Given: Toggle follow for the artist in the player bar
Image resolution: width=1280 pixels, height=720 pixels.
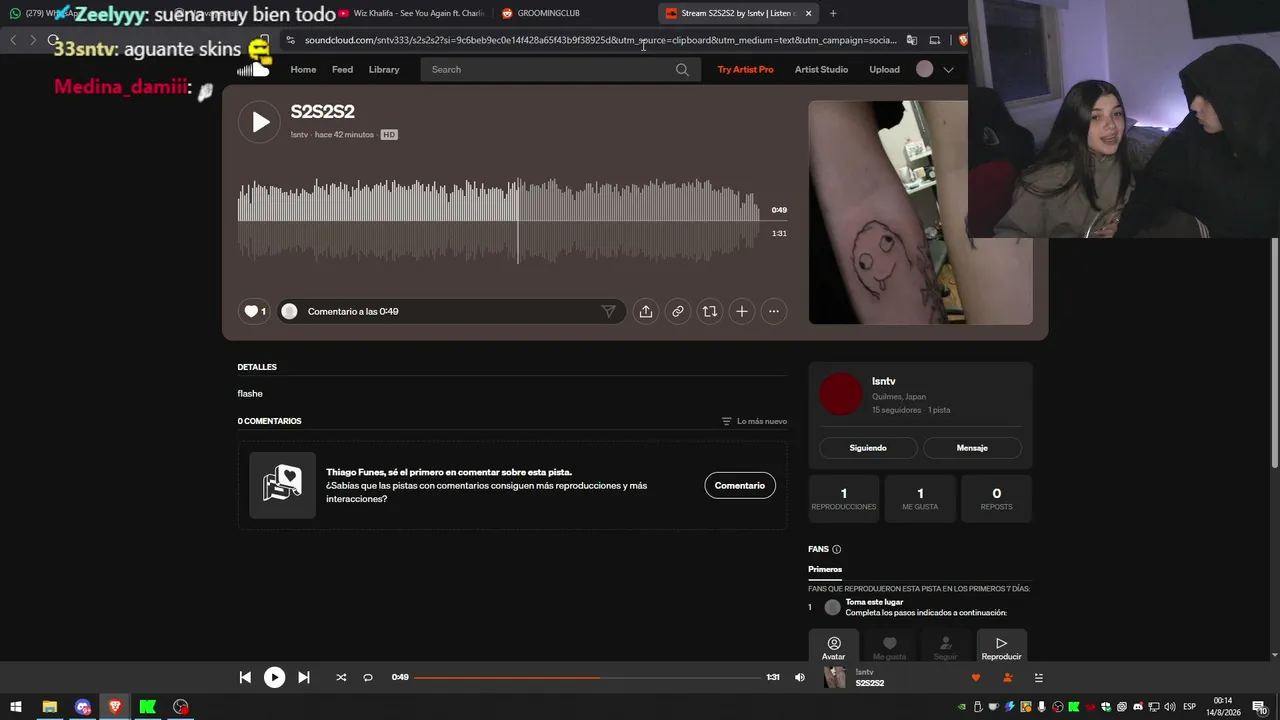Looking at the screenshot, I should [1007, 677].
